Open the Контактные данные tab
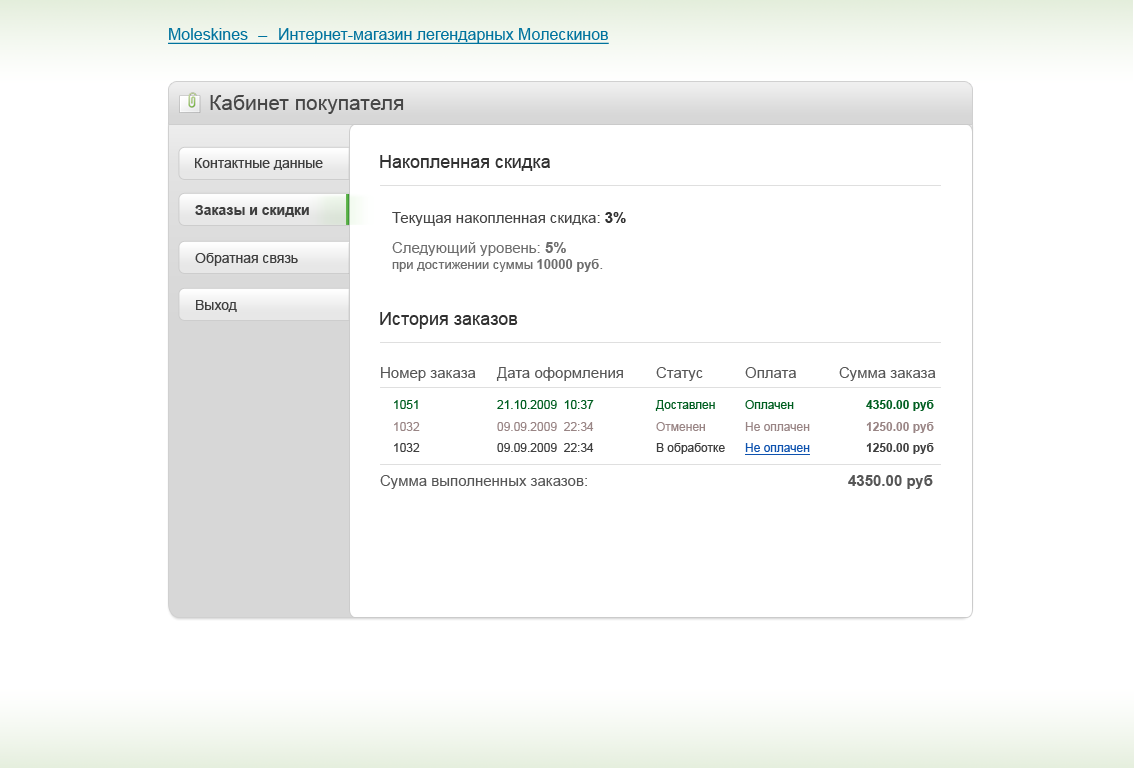The height and width of the screenshot is (768, 1134). [x=264, y=163]
